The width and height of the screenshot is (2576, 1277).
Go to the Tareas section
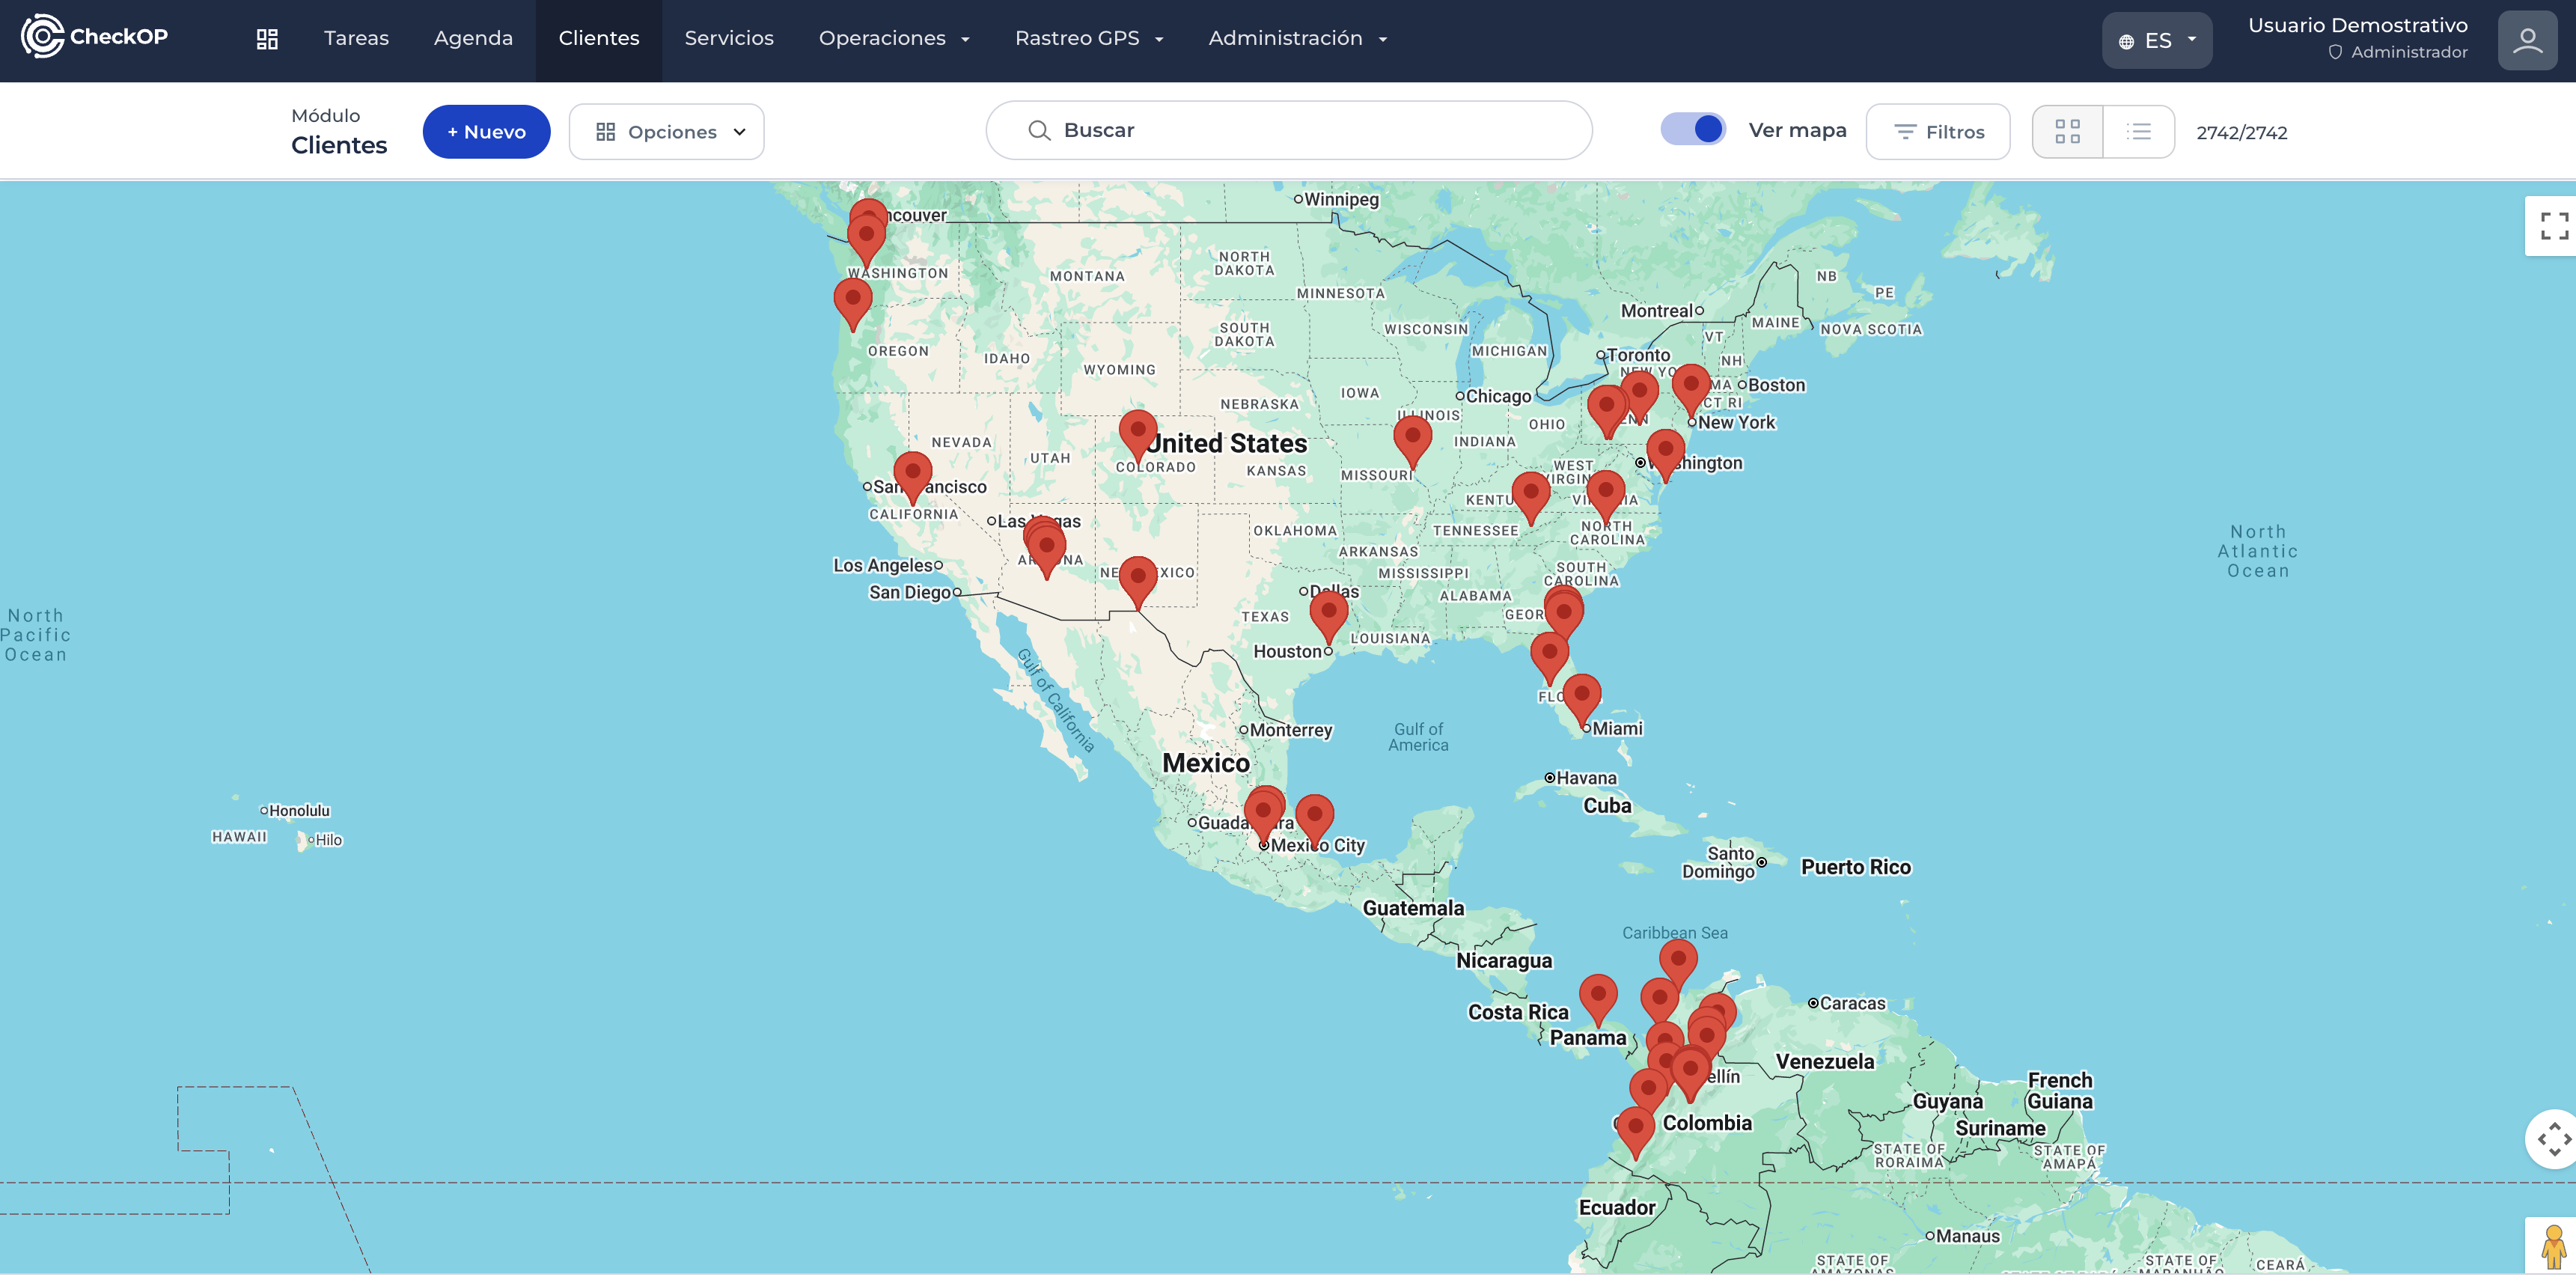pos(356,39)
